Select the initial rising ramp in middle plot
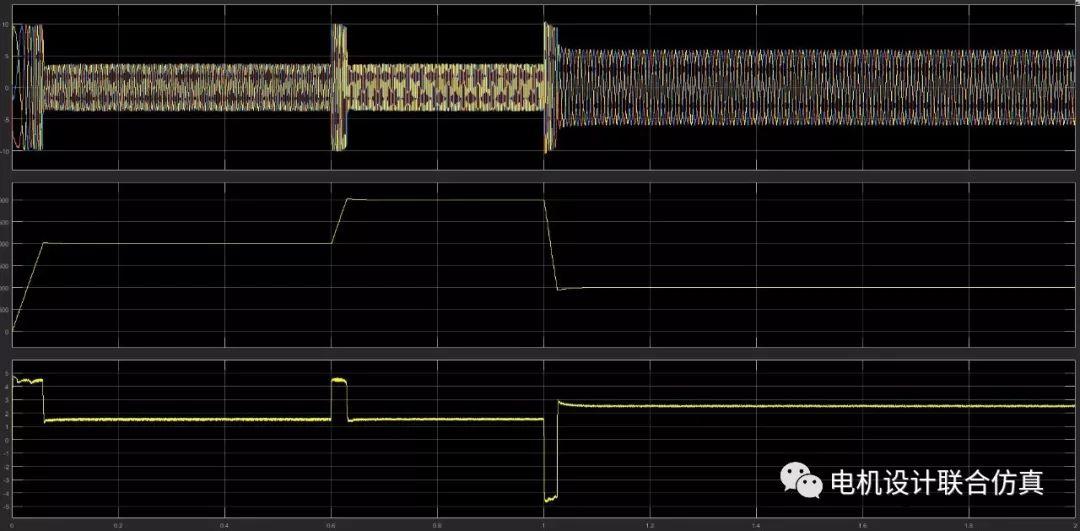The width and height of the screenshot is (1080, 531). point(27,285)
